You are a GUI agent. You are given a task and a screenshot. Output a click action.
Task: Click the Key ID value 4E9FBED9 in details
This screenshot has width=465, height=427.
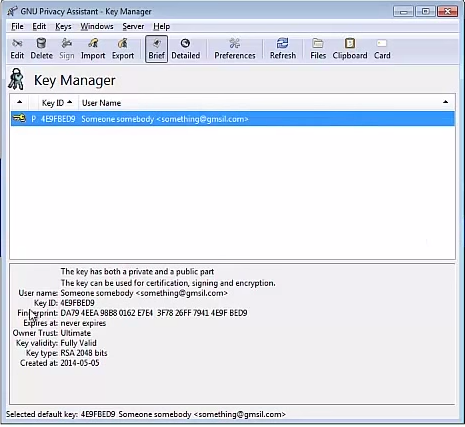tap(77, 303)
